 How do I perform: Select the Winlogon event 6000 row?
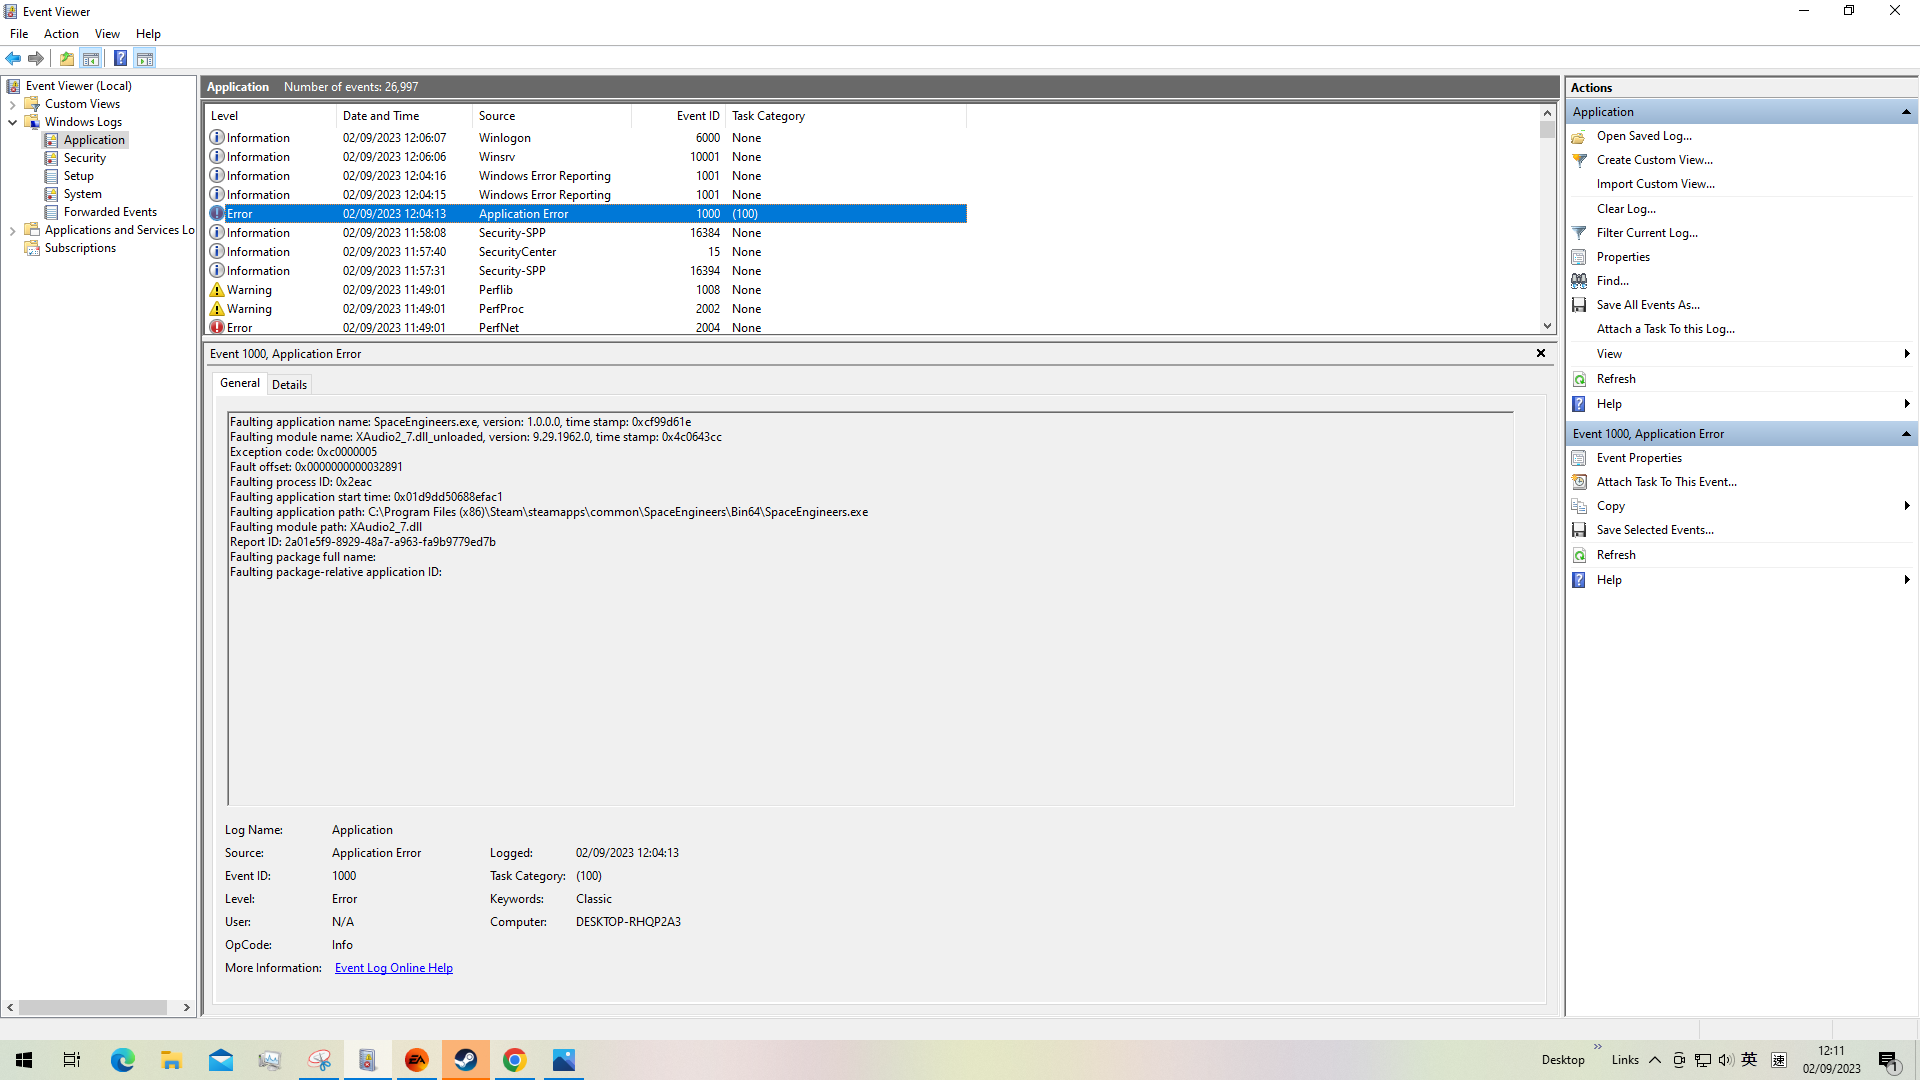586,138
